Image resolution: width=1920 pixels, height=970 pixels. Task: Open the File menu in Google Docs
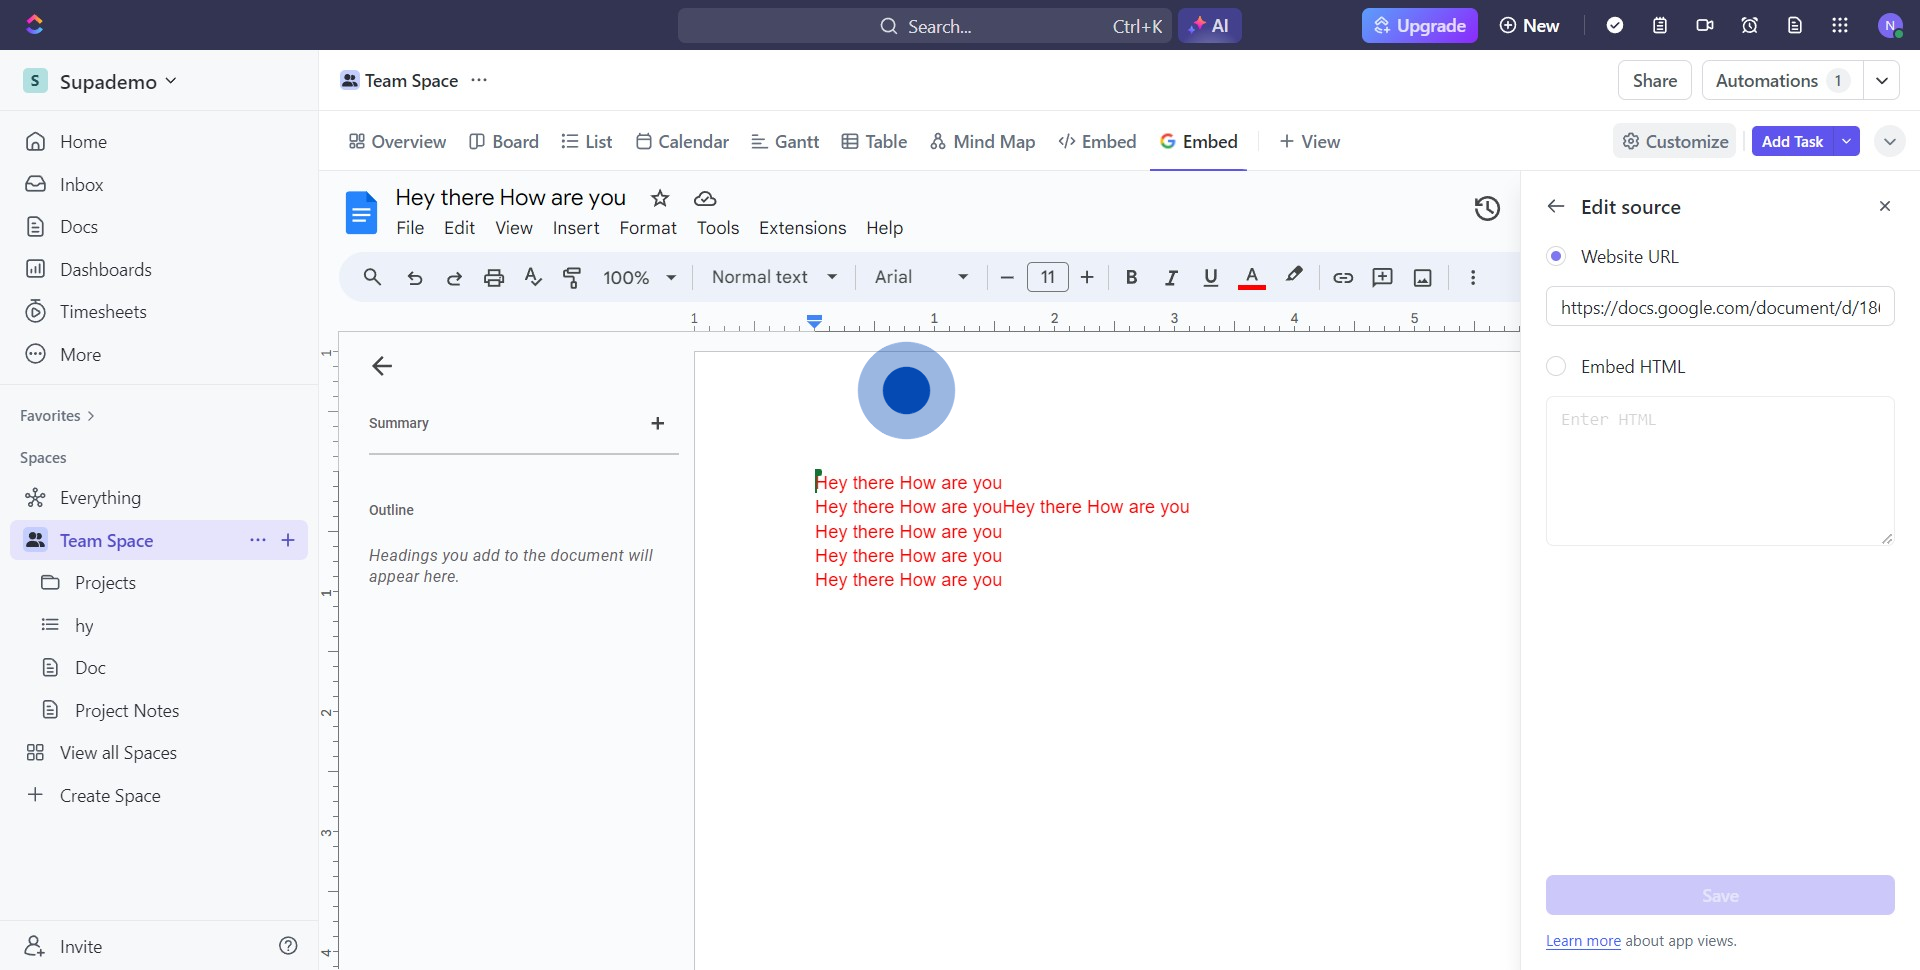click(410, 228)
